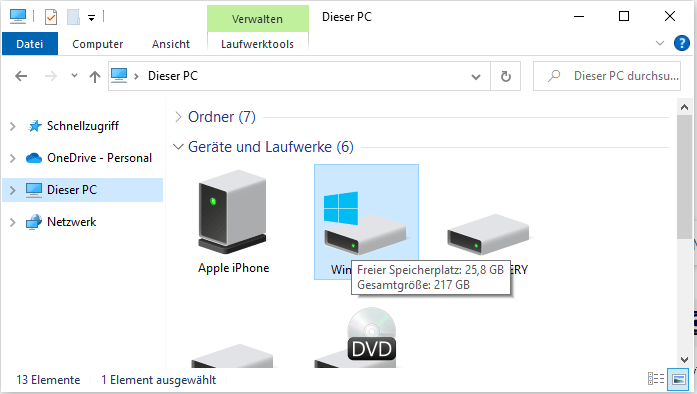697x394 pixels.
Task: Collapse the Geräte und Laufwerke (6) group
Action: [178, 147]
